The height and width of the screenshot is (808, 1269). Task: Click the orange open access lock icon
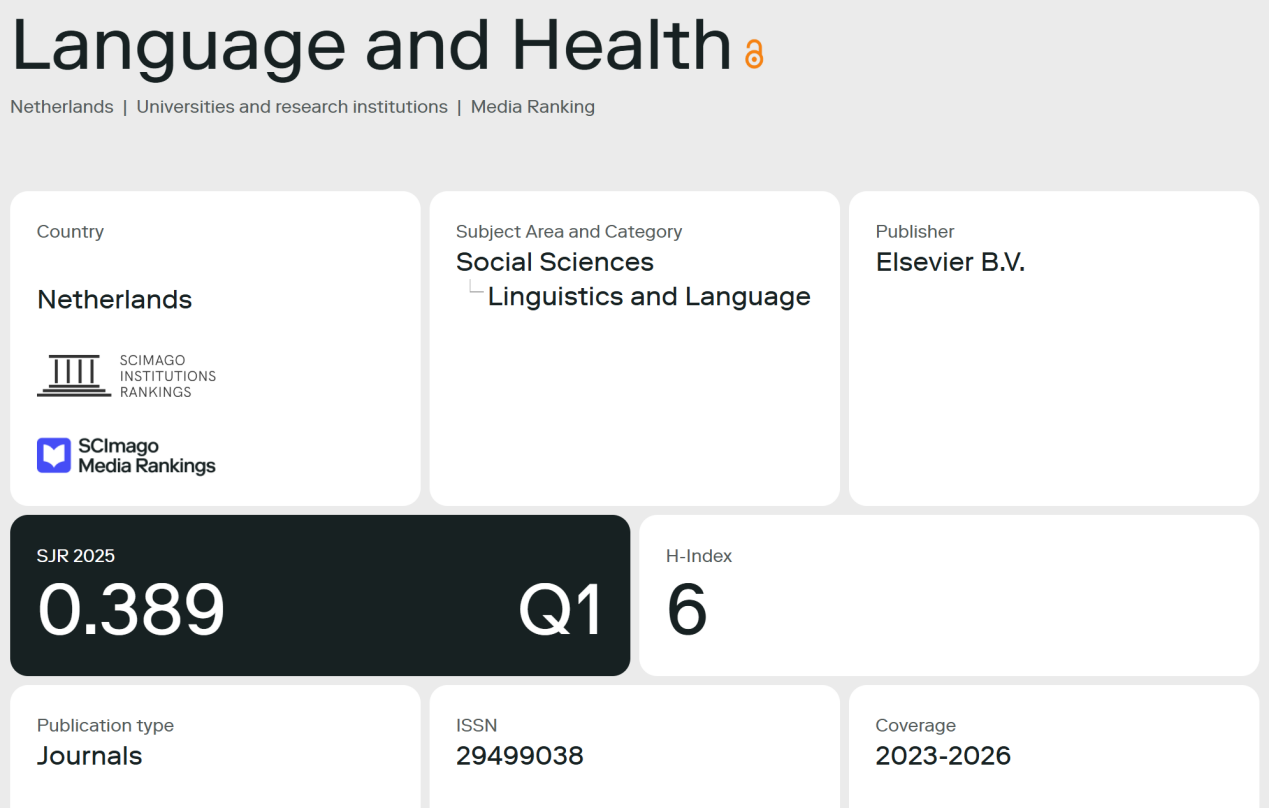point(754,54)
